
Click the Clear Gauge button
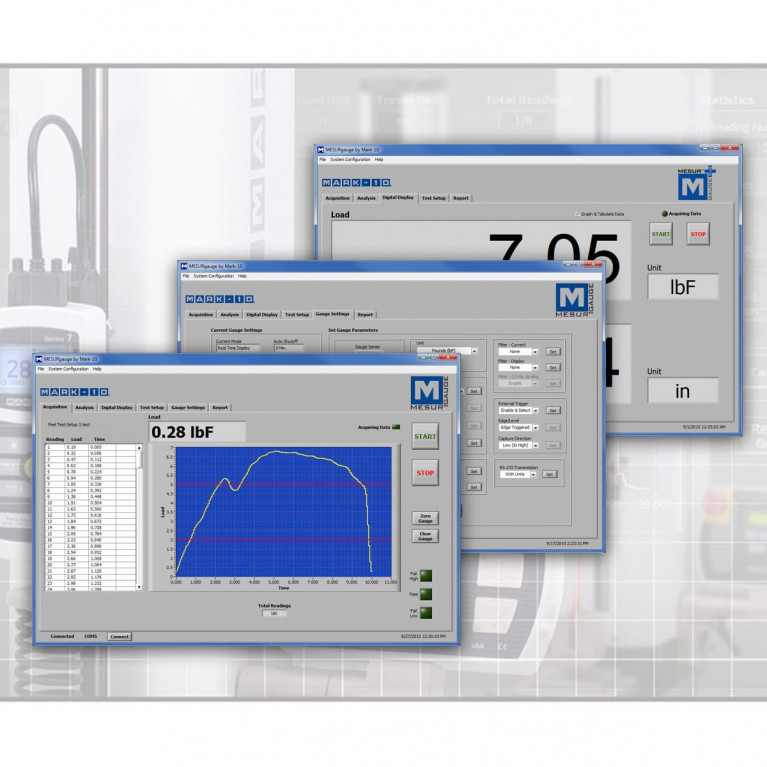click(x=425, y=536)
